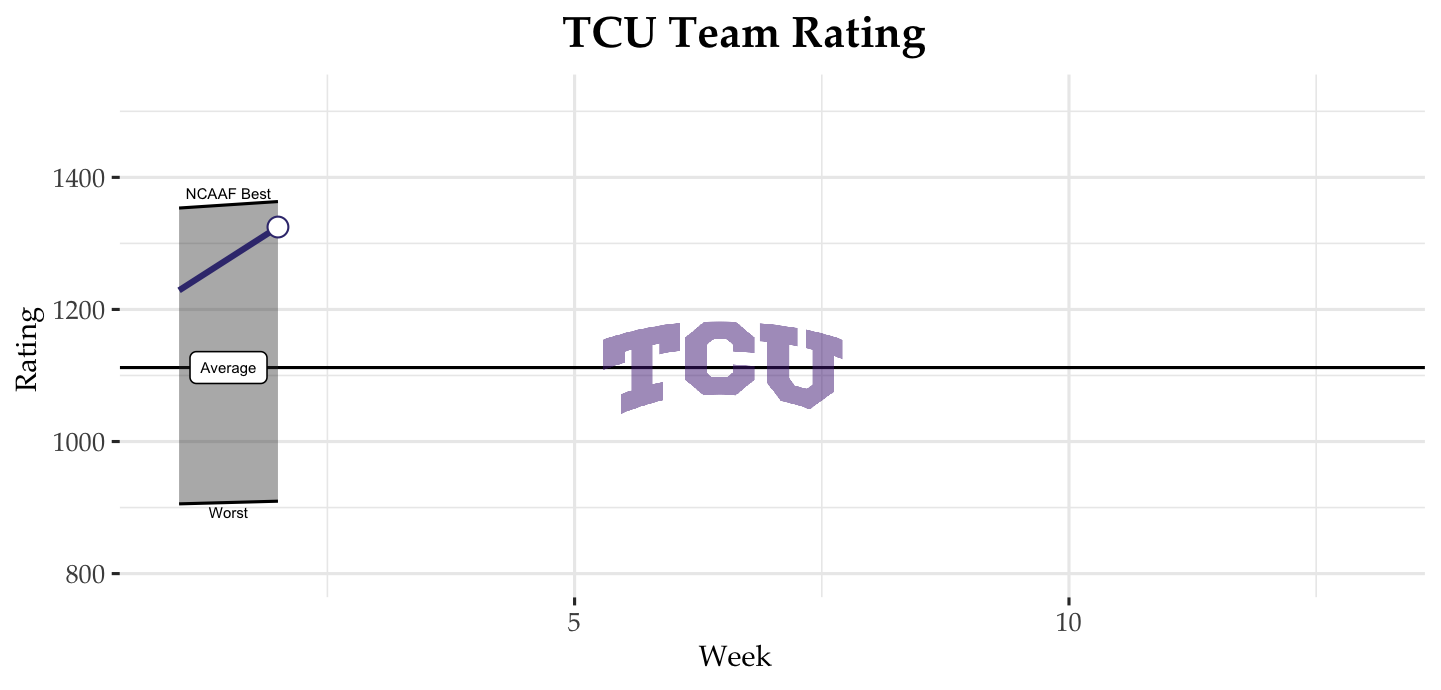Screen dimensions: 1441x690
Task: Click the 1000 y-axis tick label
Action: pos(78,443)
